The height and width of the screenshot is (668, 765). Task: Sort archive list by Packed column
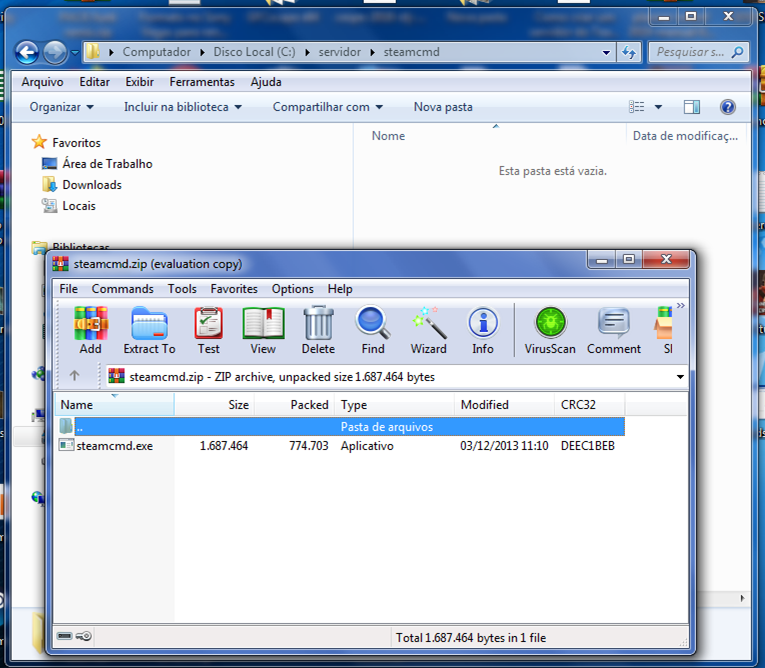[295, 405]
